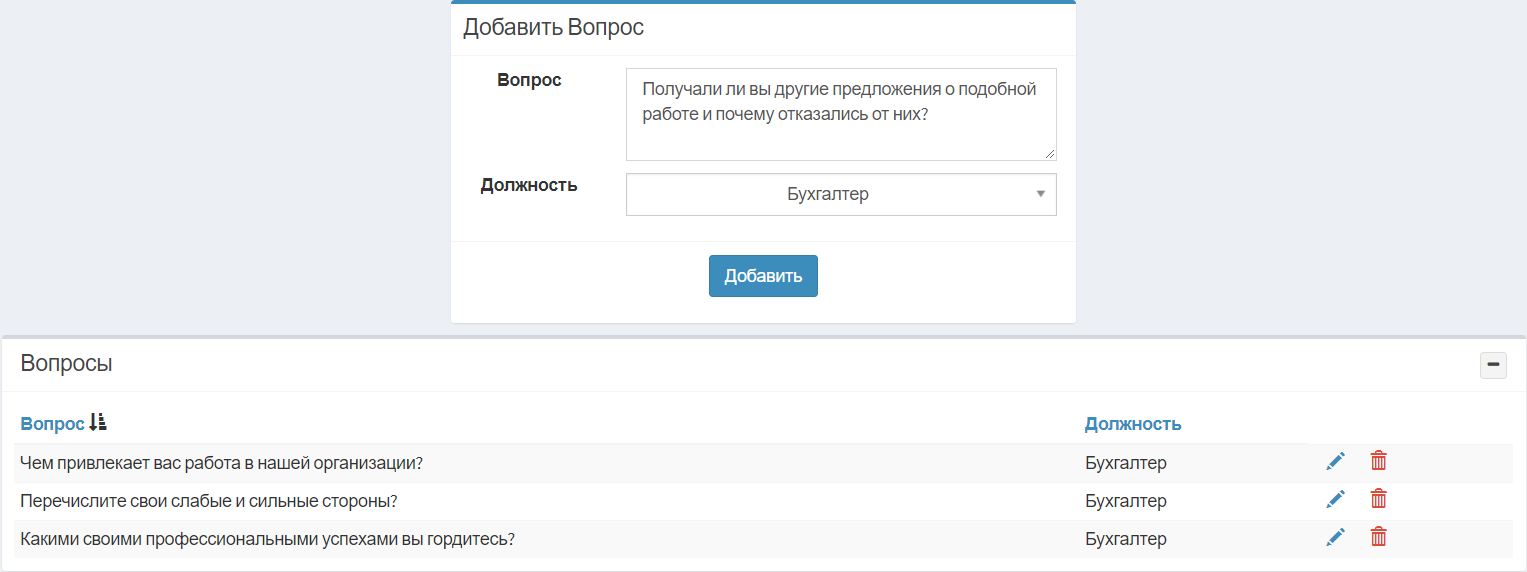Delete the question about attraction to our organization
This screenshot has height=572, width=1527.
[x=1378, y=461]
